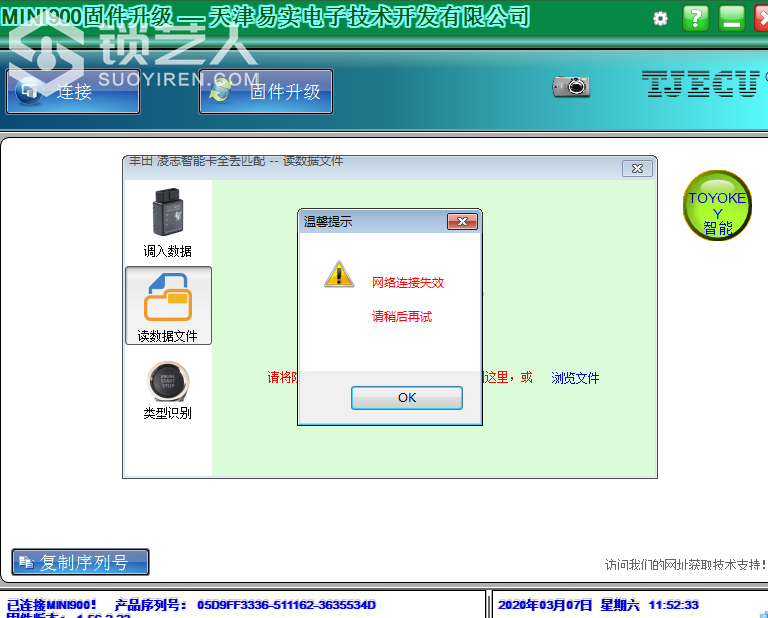
Task: Close the 温馨提示 warning dialog
Action: click(462, 221)
